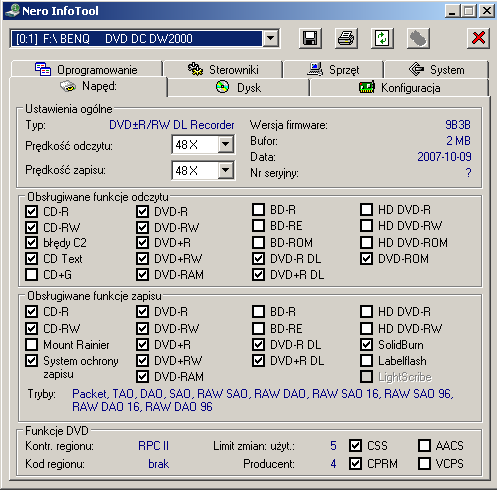
Task: Toggle DVD+R DL checkbox in read functions
Action: click(x=258, y=275)
